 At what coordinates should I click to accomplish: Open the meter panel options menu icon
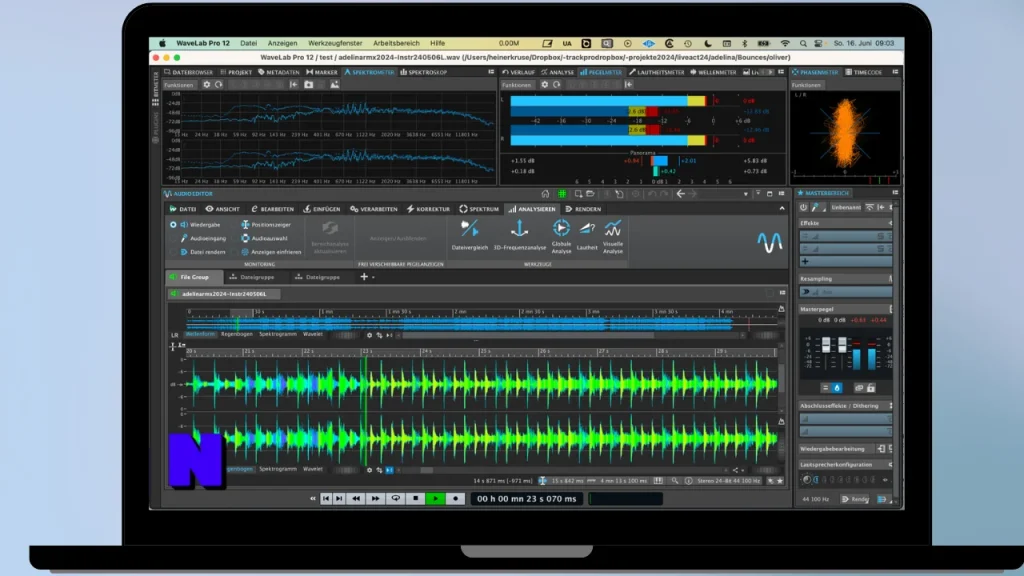[781, 72]
